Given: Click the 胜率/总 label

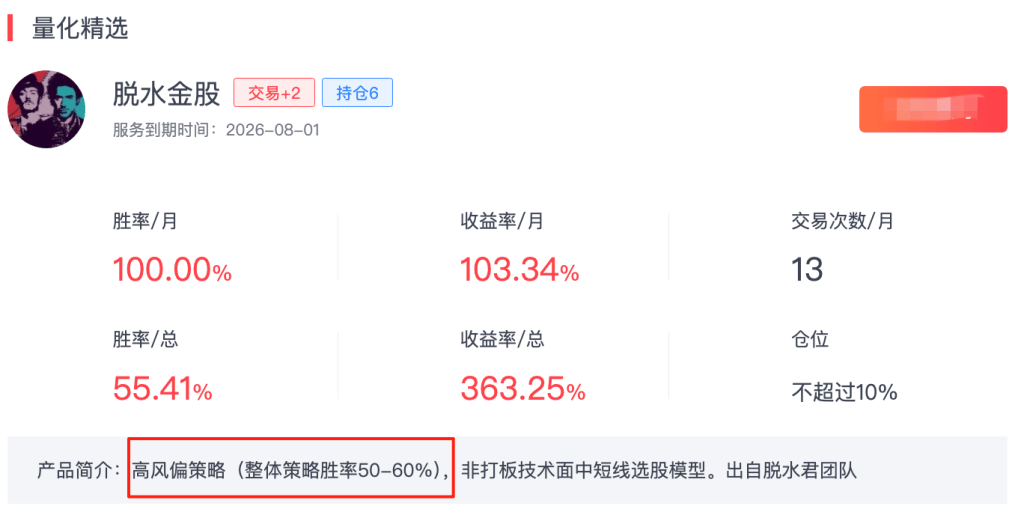Looking at the screenshot, I should (145, 339).
